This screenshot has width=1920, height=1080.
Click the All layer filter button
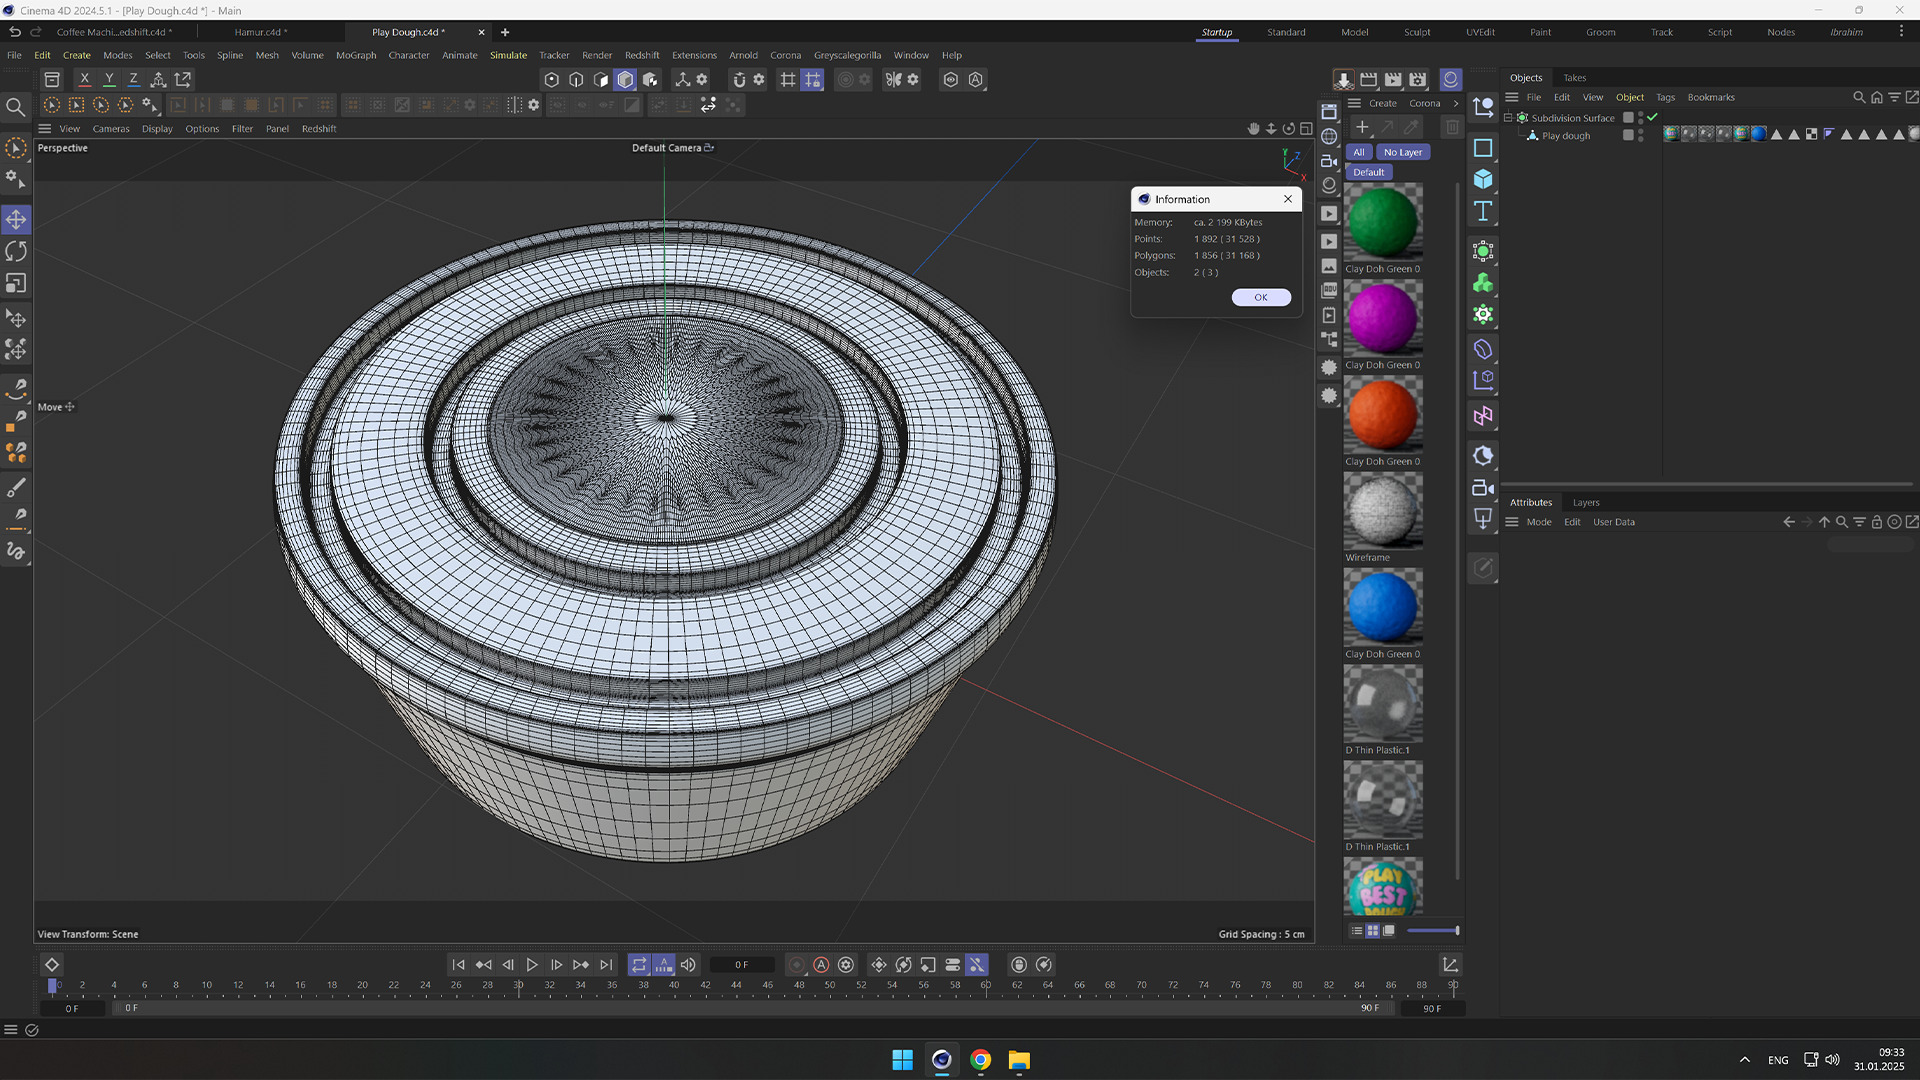[1359, 152]
